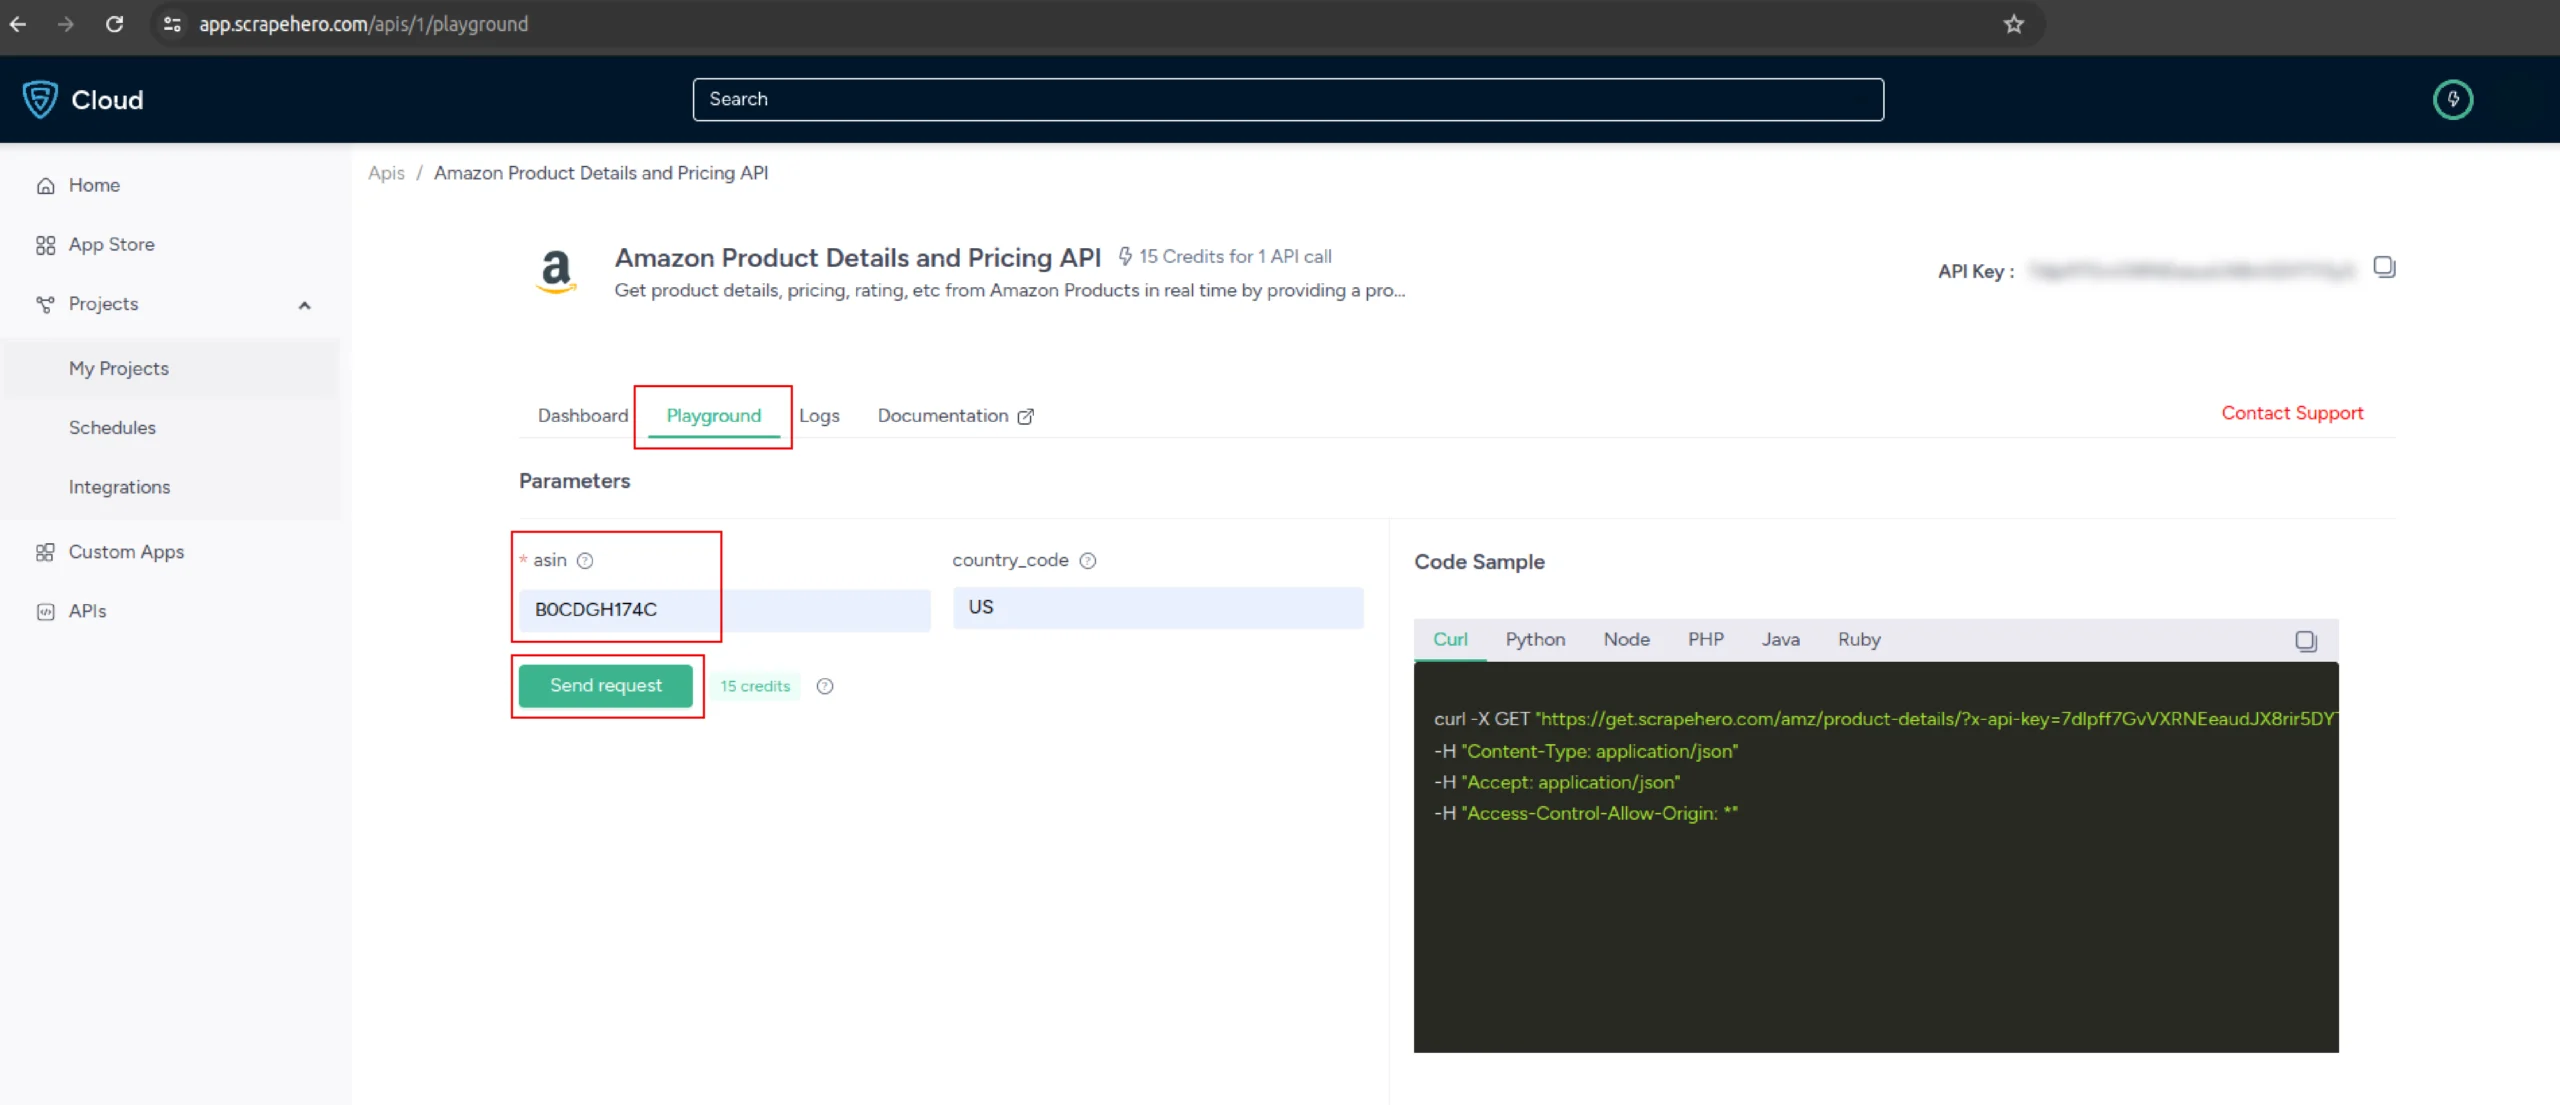
Task: Click the curl command code block
Action: click(1875, 857)
